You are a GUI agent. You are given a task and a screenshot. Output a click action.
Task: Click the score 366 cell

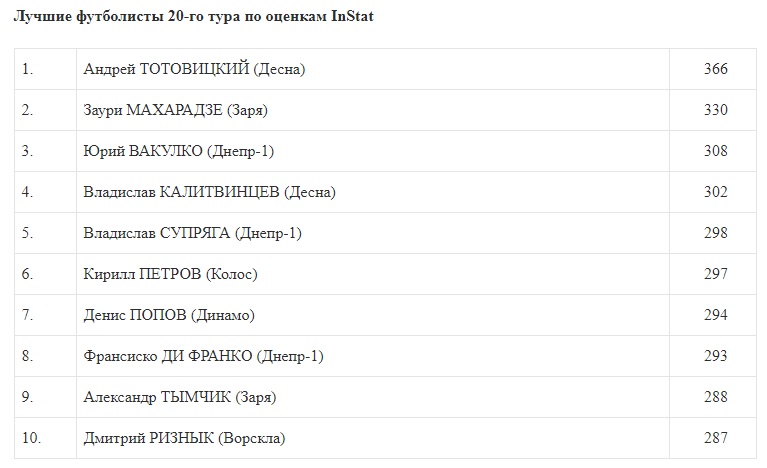point(715,69)
